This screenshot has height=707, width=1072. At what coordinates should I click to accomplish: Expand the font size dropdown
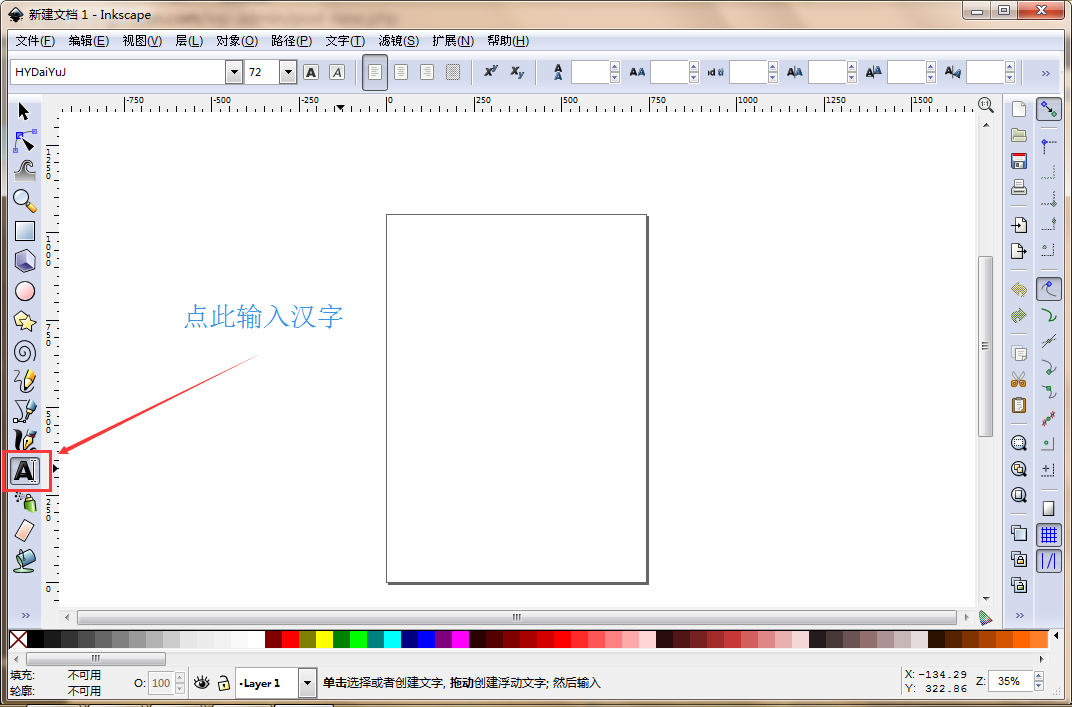(x=288, y=72)
